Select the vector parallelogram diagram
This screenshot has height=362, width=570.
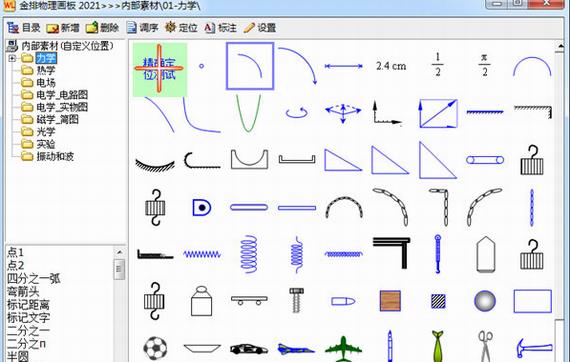click(x=438, y=113)
